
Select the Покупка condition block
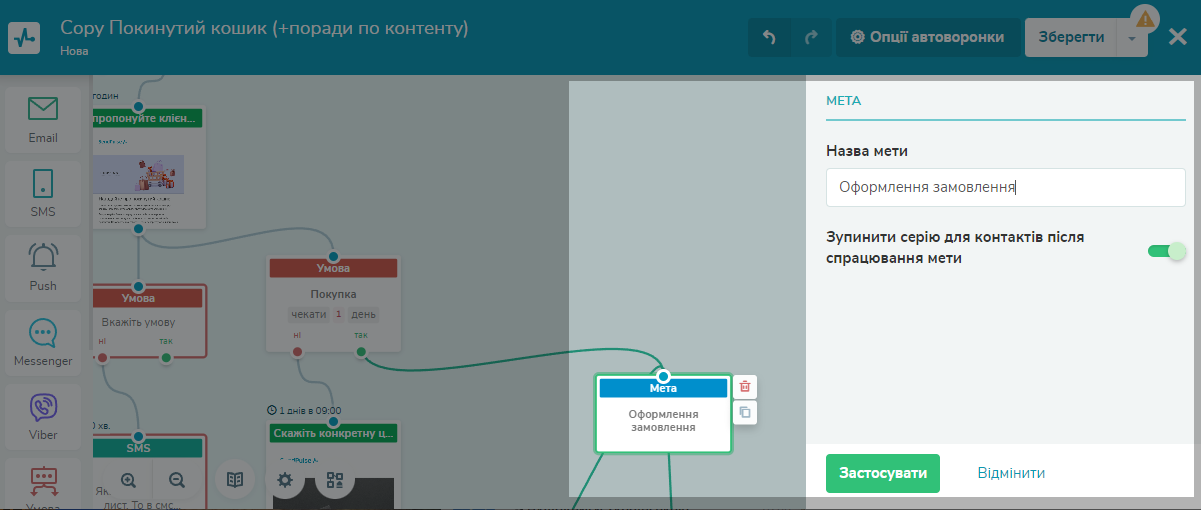click(x=333, y=304)
